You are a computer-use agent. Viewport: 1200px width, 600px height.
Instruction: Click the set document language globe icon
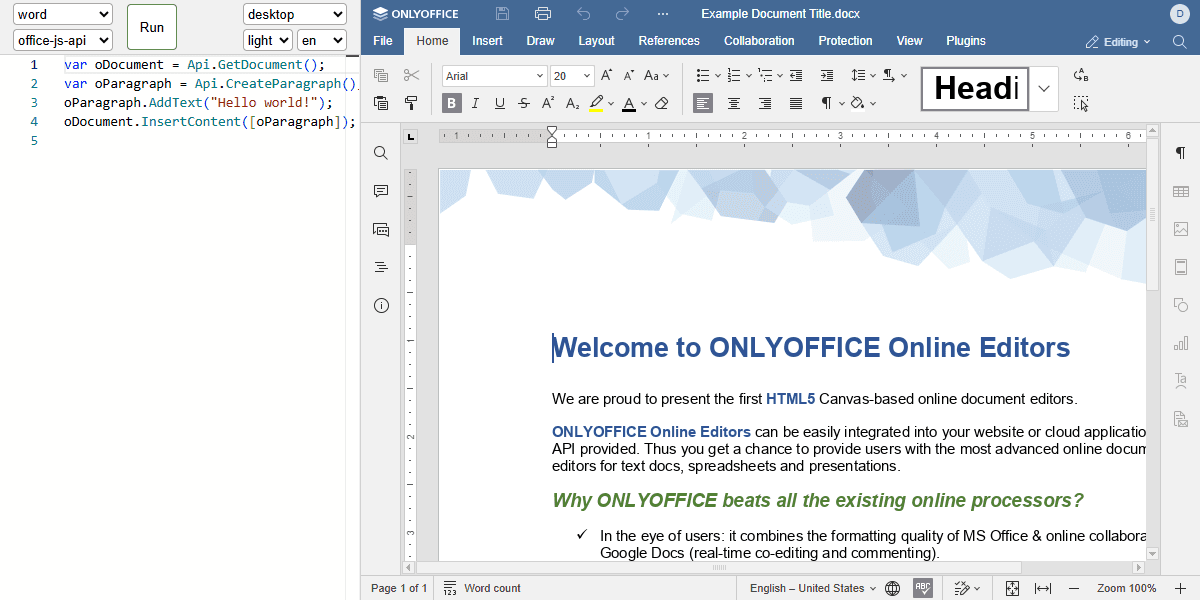893,588
